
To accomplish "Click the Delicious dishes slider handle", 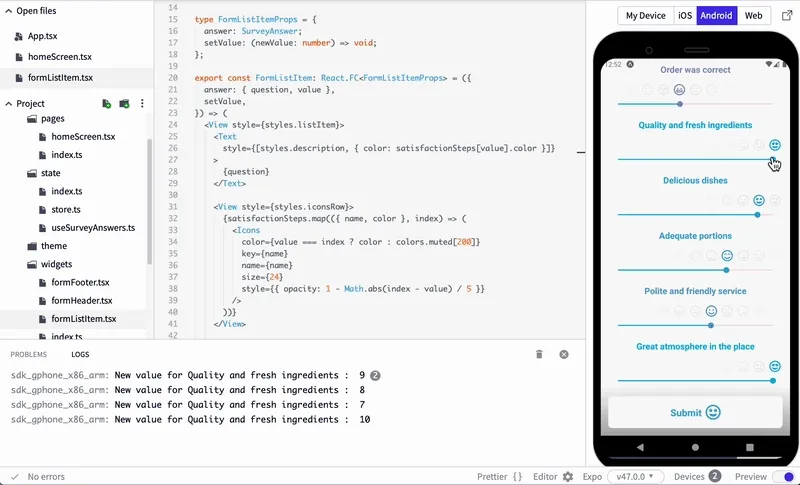I will pyautogui.click(x=758, y=215).
